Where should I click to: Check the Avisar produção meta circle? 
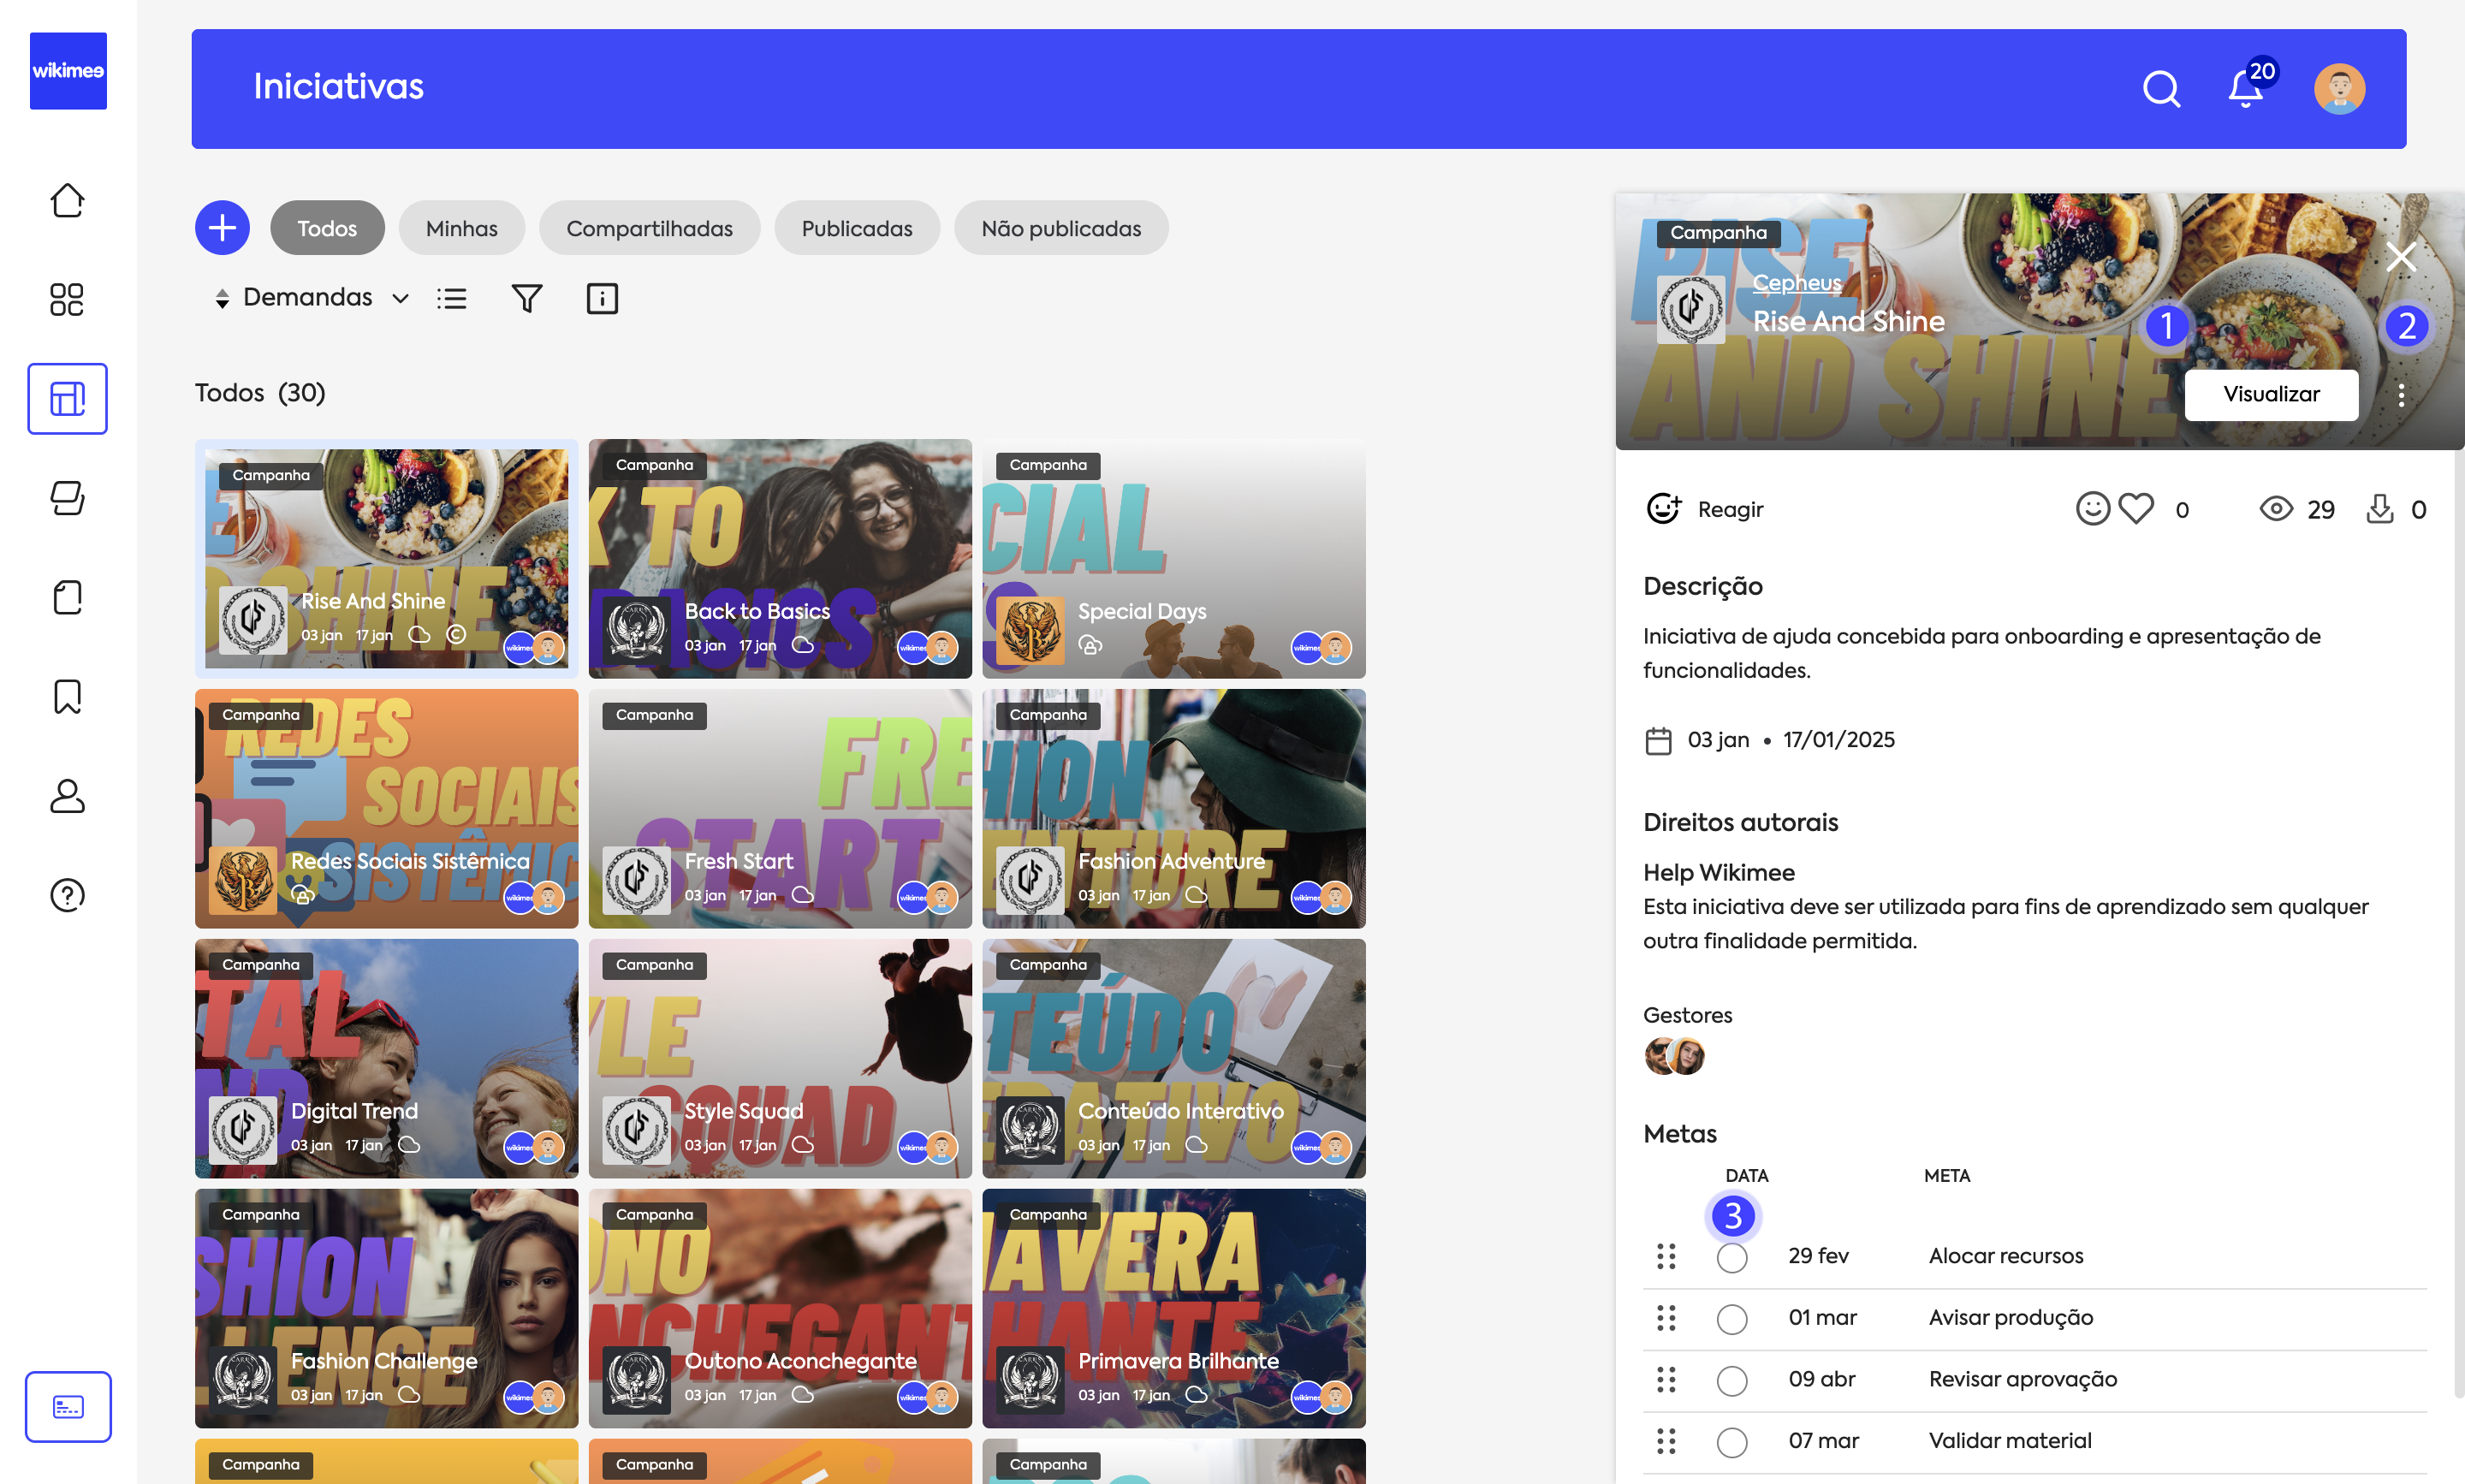tap(1732, 1318)
